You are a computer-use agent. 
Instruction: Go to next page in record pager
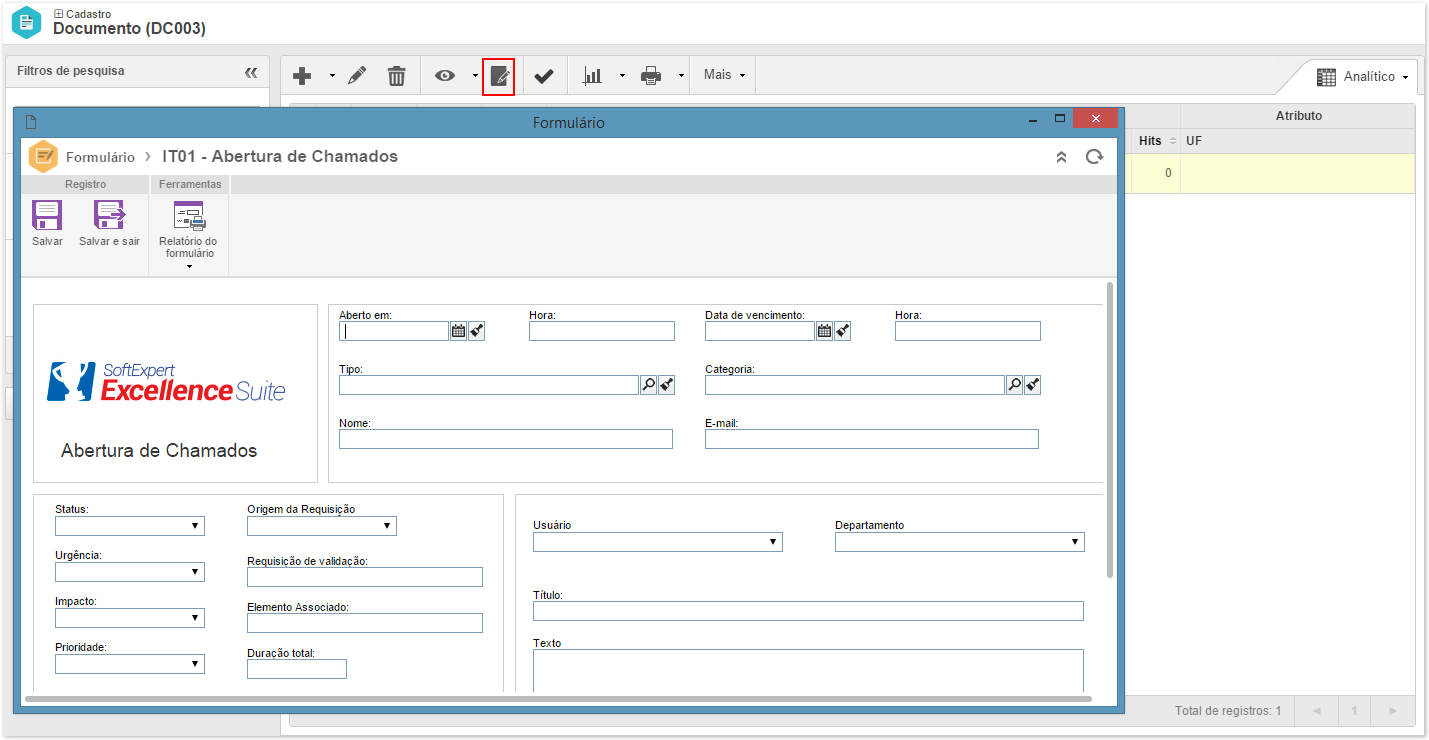click(x=1392, y=711)
